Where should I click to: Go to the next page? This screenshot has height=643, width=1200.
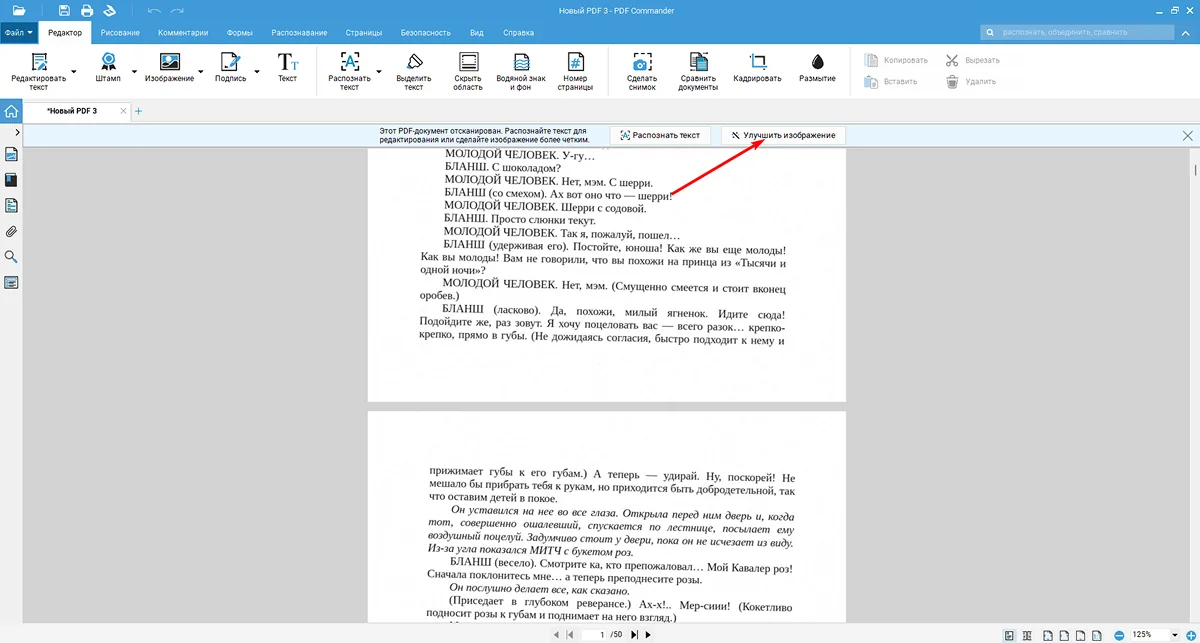(x=648, y=634)
